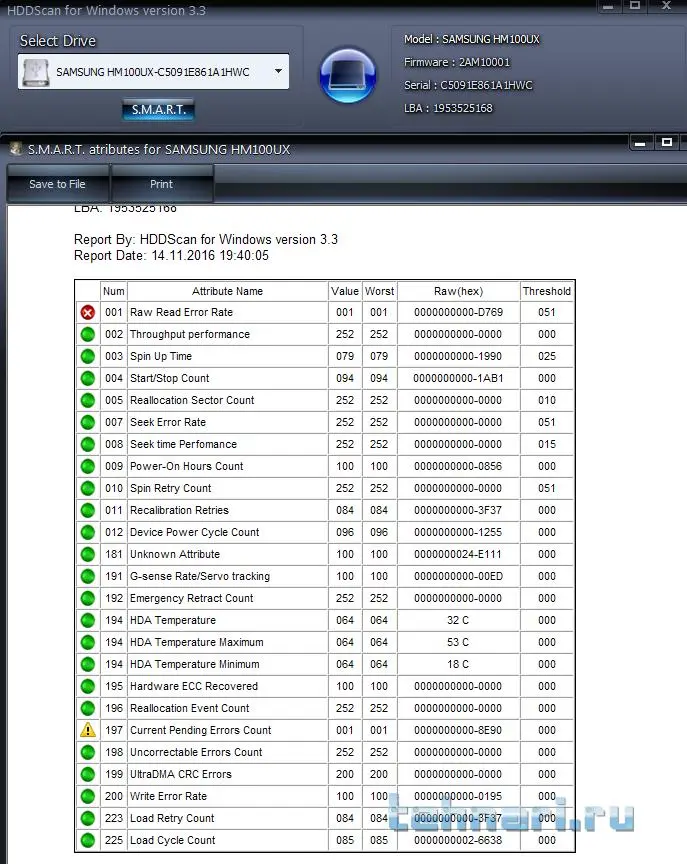Click Report By HDDScan version line
This screenshot has height=864, width=687.
click(205, 240)
